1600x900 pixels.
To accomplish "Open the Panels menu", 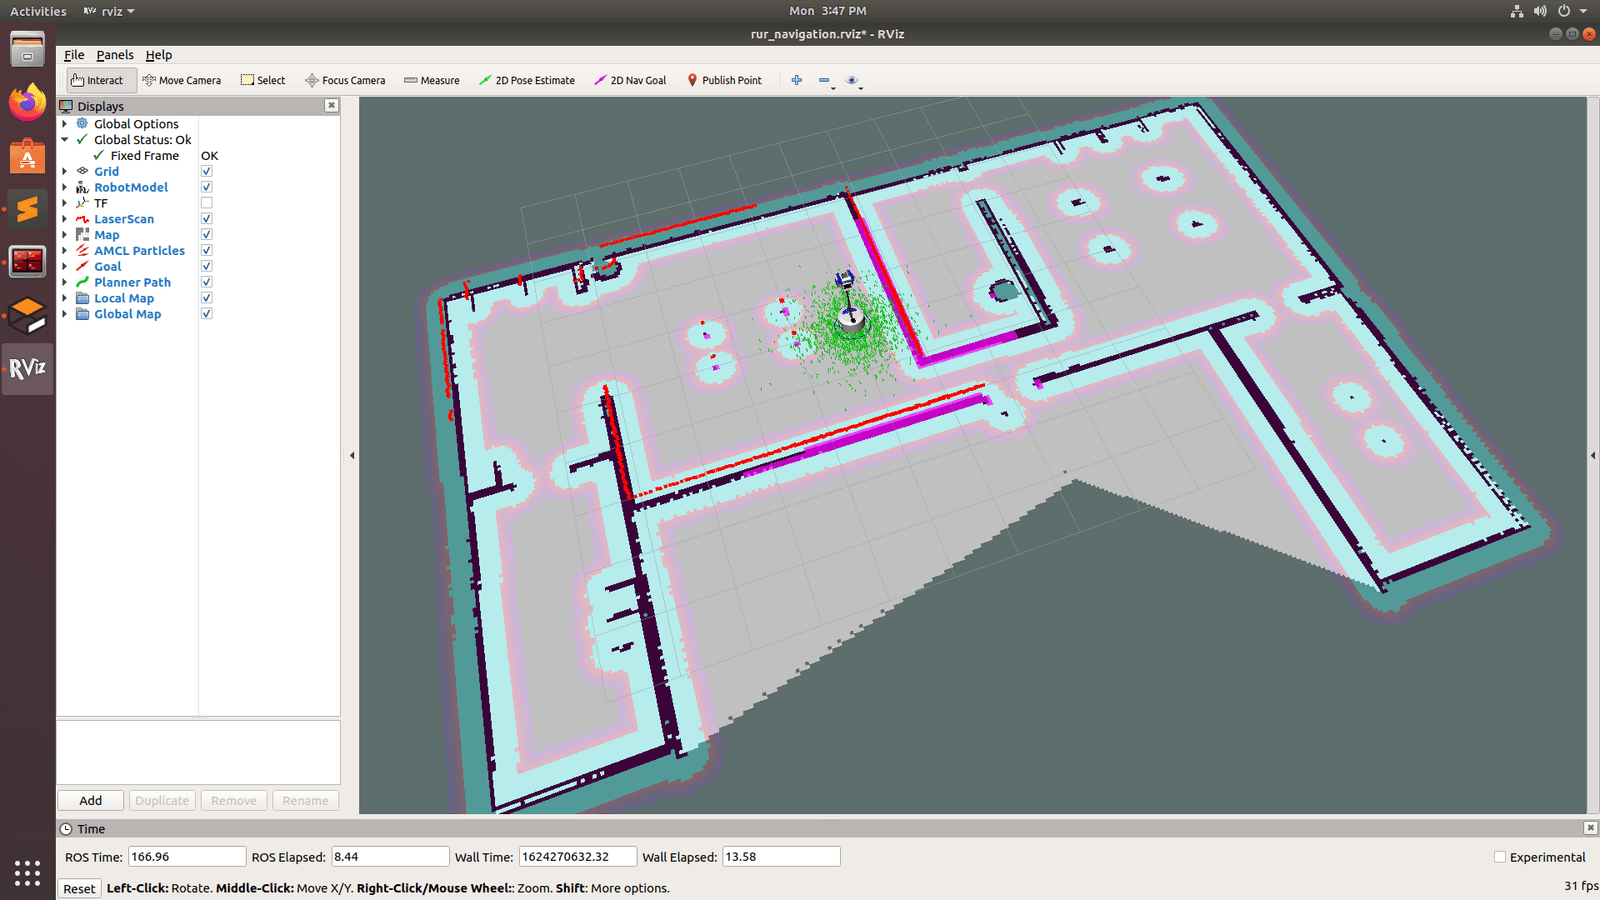I will pyautogui.click(x=115, y=55).
